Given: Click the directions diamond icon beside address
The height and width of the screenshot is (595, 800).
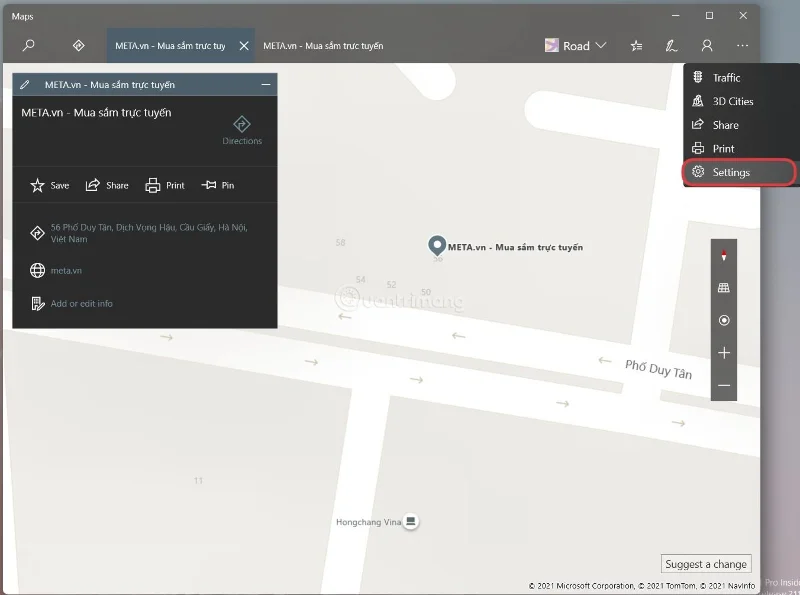Looking at the screenshot, I should (x=37, y=233).
